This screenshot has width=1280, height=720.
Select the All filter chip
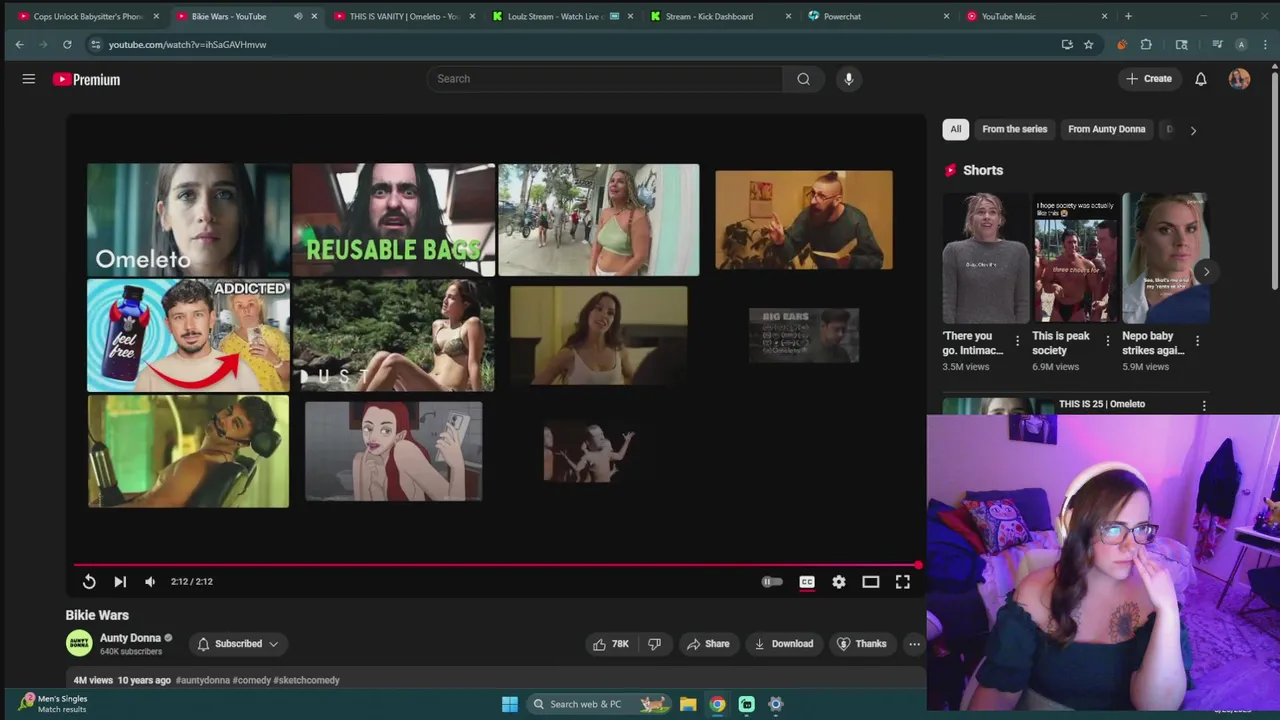coord(956,129)
